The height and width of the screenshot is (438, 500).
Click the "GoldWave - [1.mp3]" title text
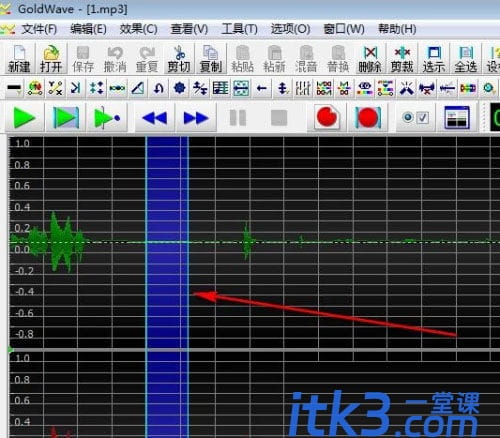tap(73, 9)
